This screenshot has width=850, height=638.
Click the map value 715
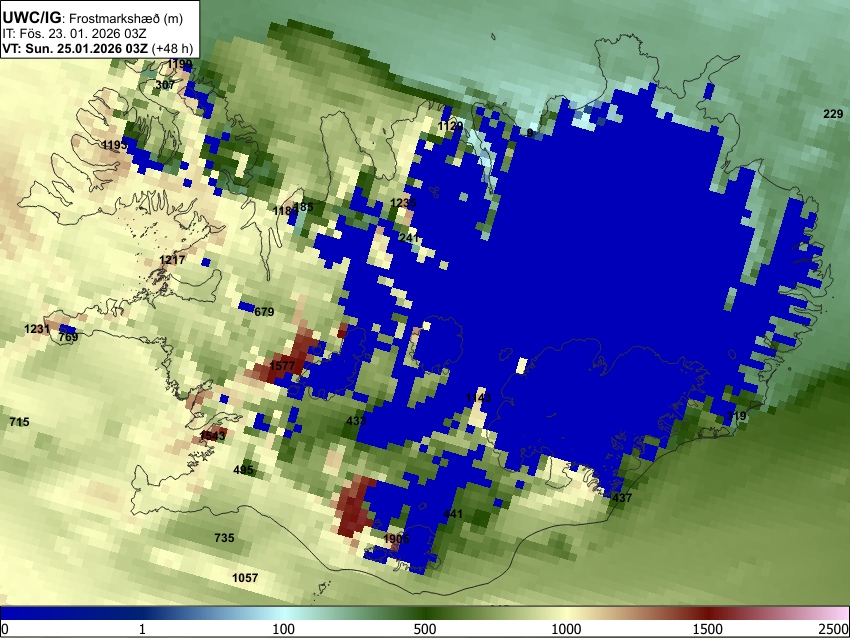coord(20,422)
